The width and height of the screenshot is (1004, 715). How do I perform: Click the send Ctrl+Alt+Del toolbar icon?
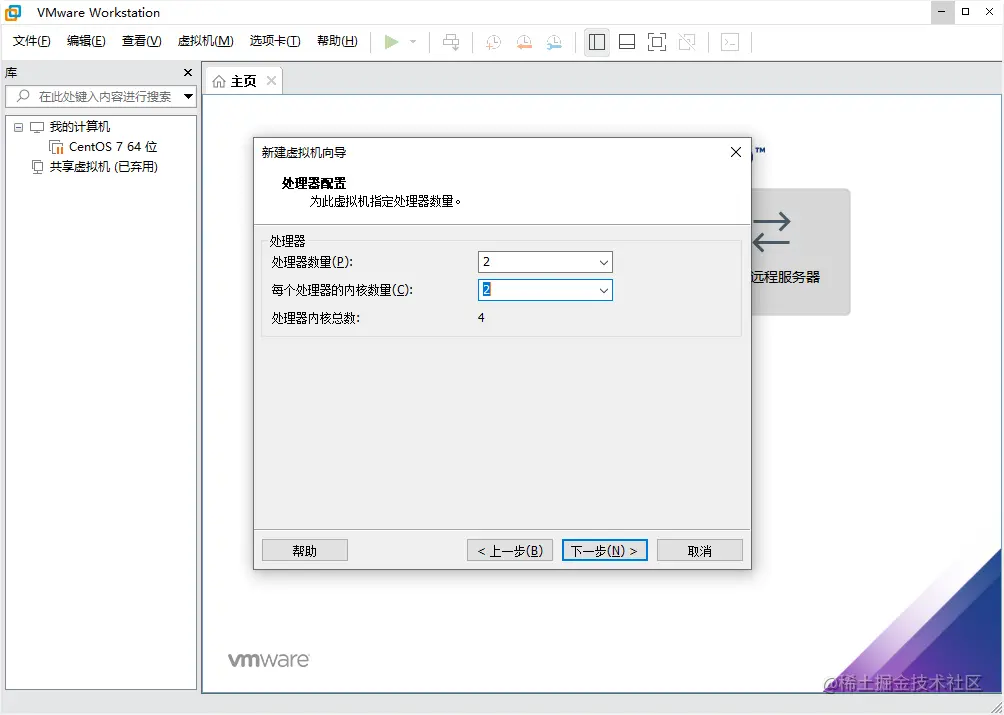coord(451,42)
